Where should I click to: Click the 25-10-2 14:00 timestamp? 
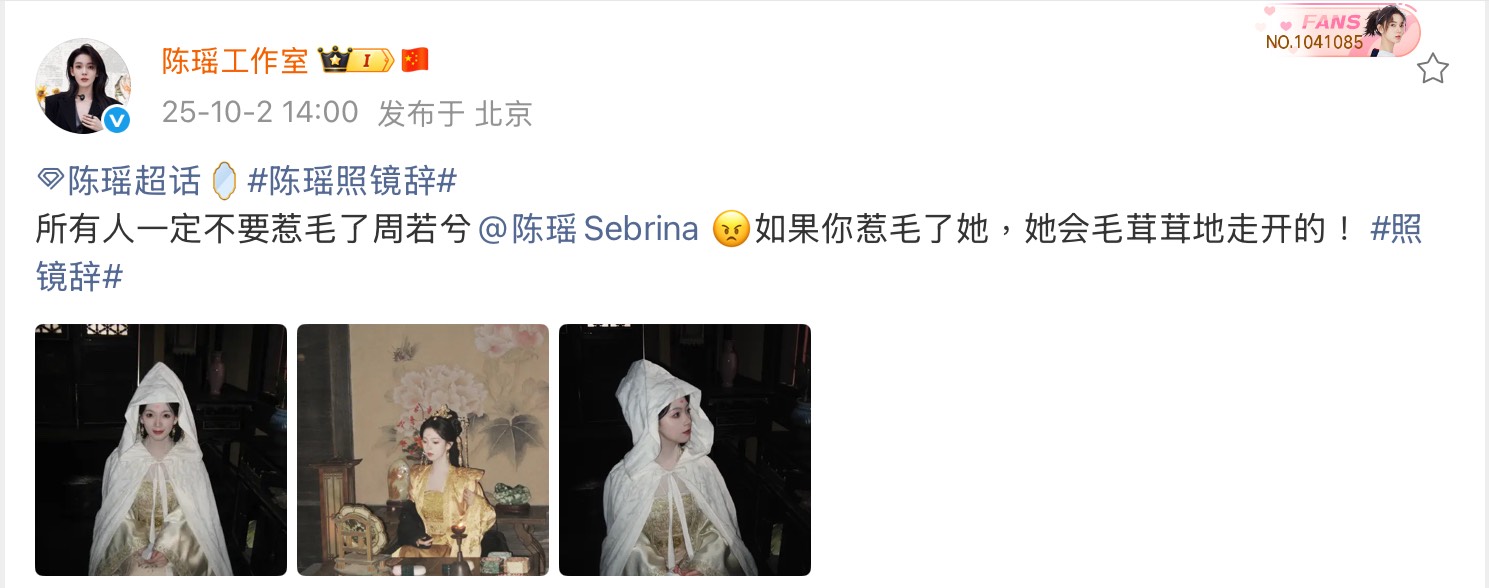point(260,112)
